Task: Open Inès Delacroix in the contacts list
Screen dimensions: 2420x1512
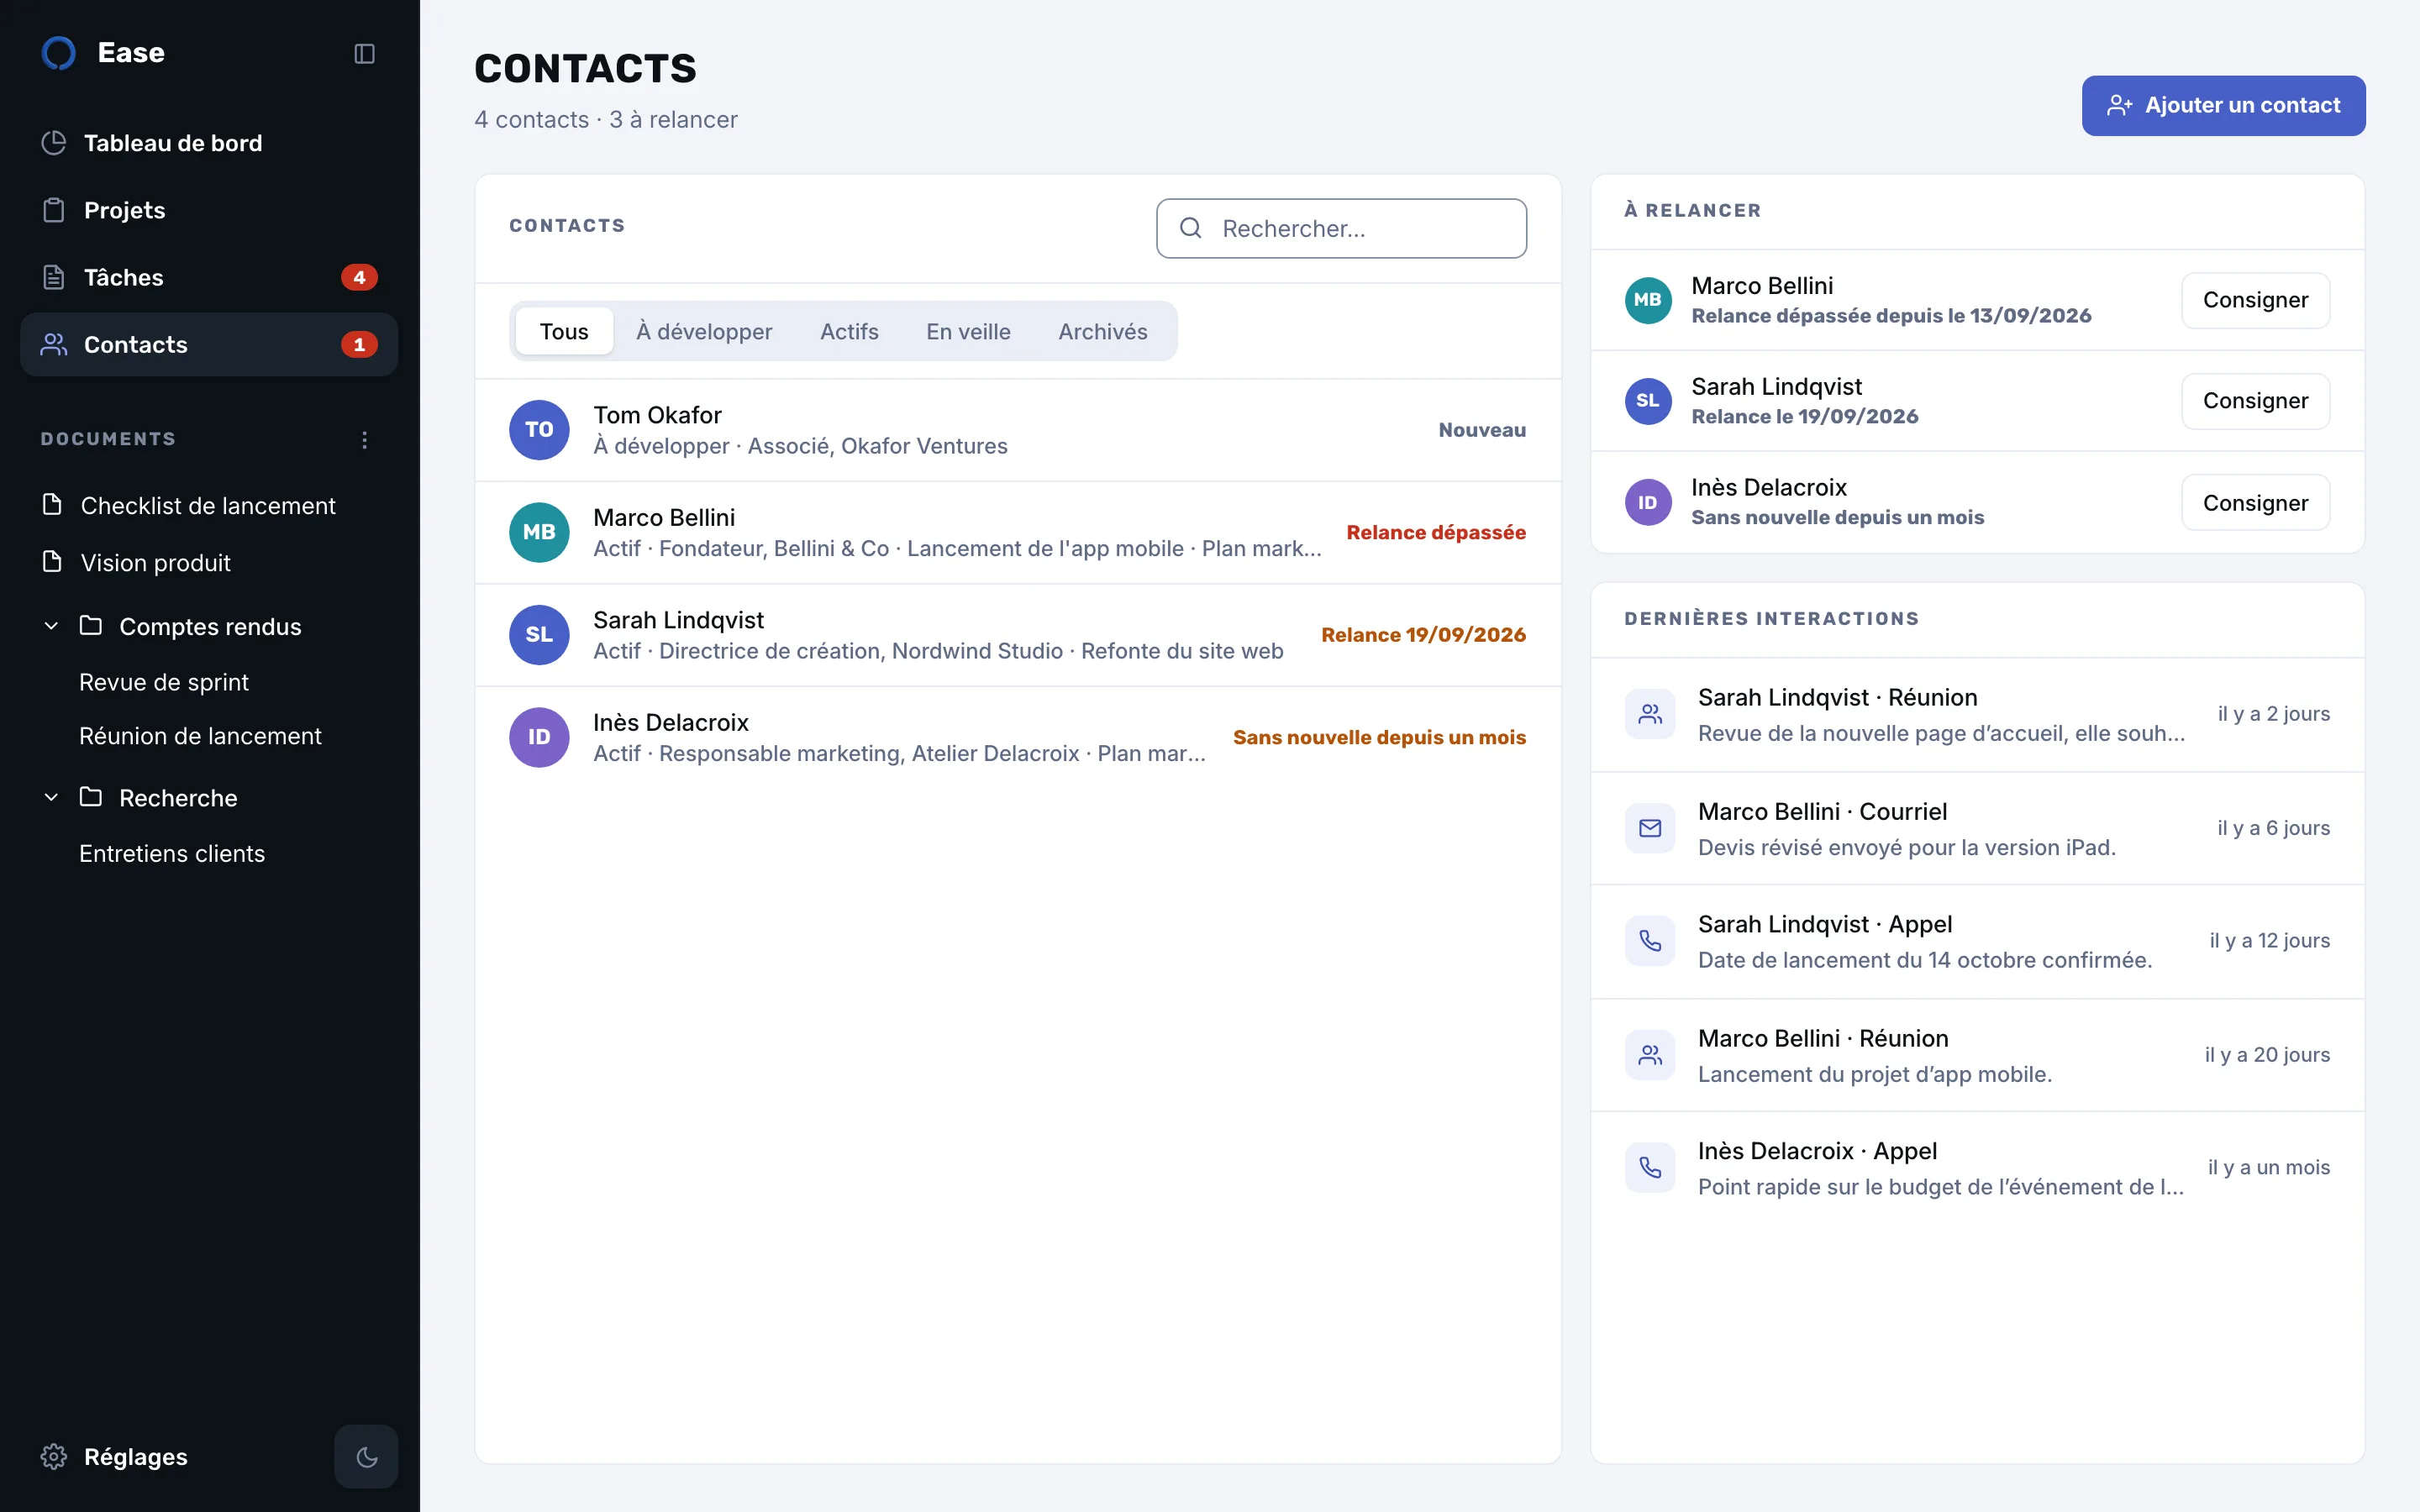Action: click(x=1018, y=737)
